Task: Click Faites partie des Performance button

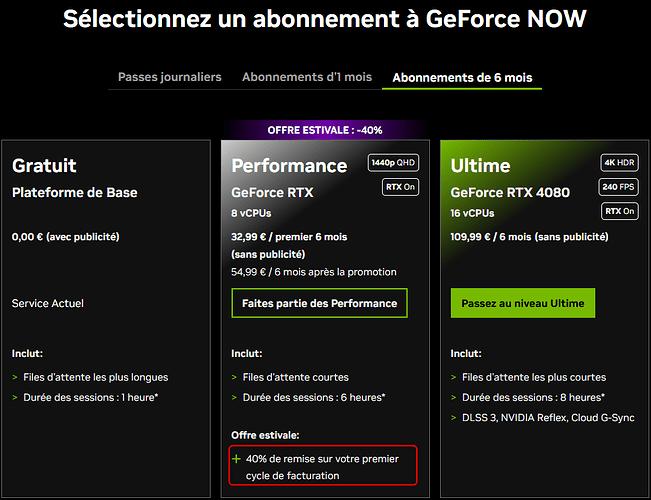Action: pyautogui.click(x=319, y=303)
